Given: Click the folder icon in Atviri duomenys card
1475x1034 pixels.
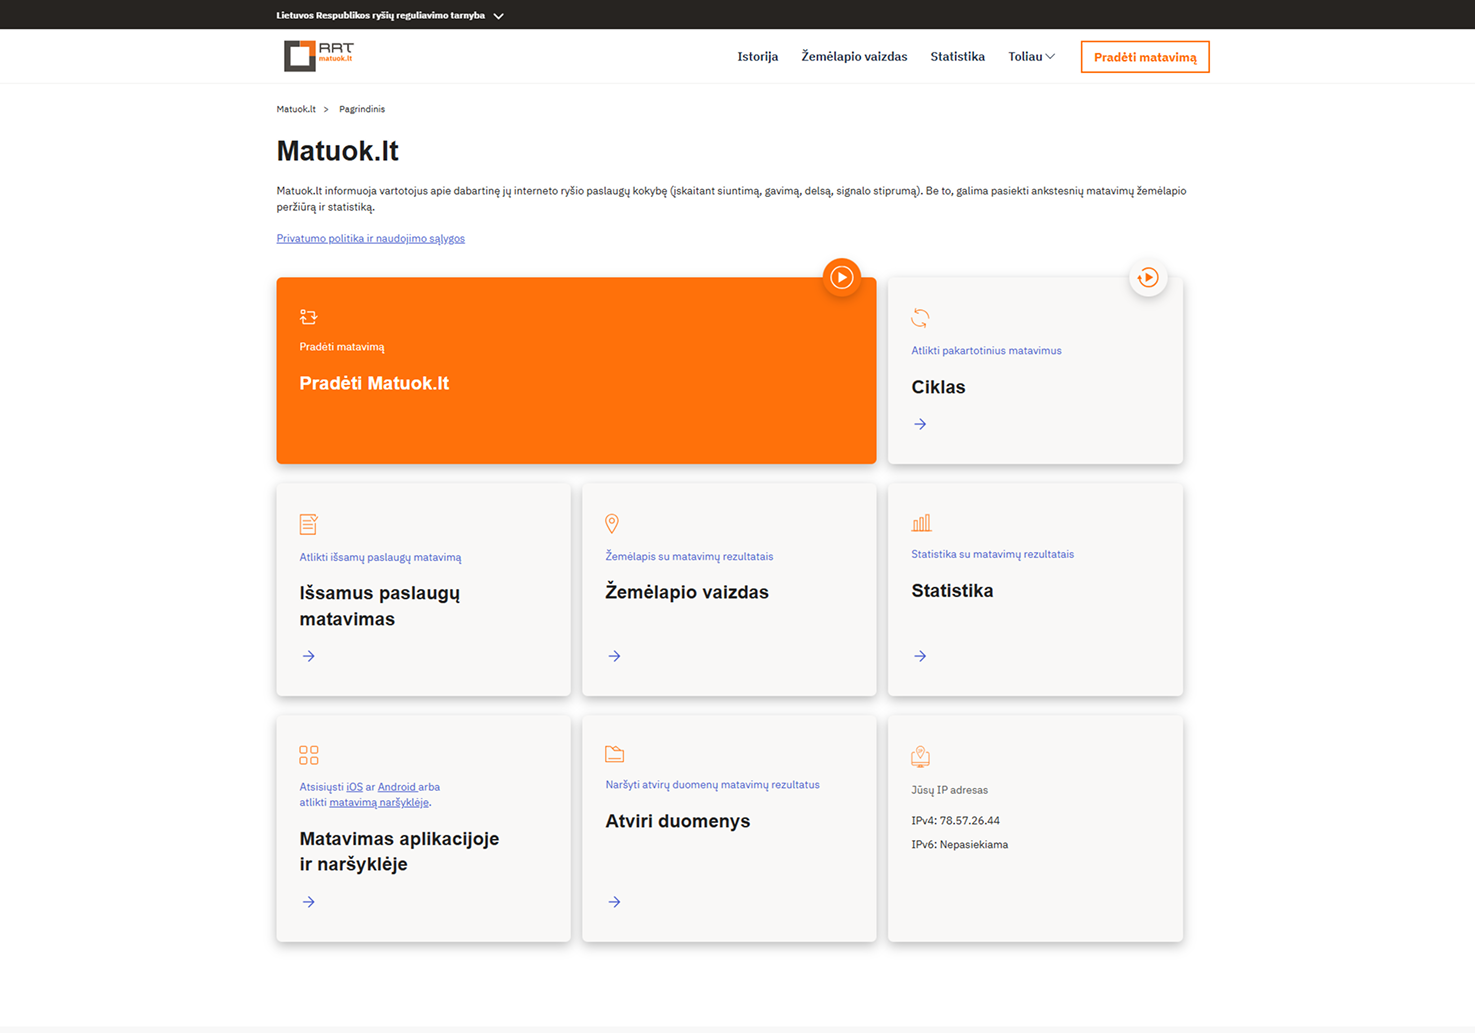Looking at the screenshot, I should pos(614,753).
